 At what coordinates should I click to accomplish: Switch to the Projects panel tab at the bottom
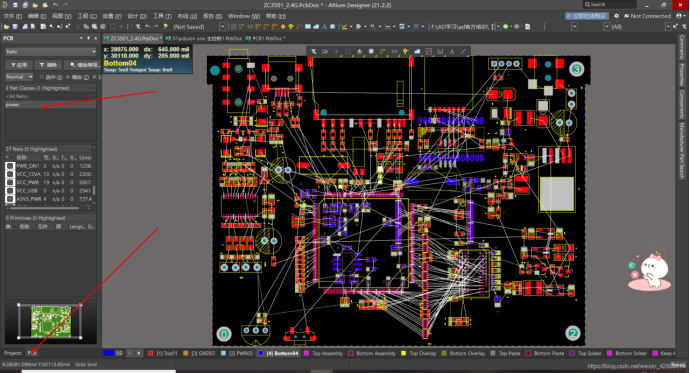coord(13,353)
